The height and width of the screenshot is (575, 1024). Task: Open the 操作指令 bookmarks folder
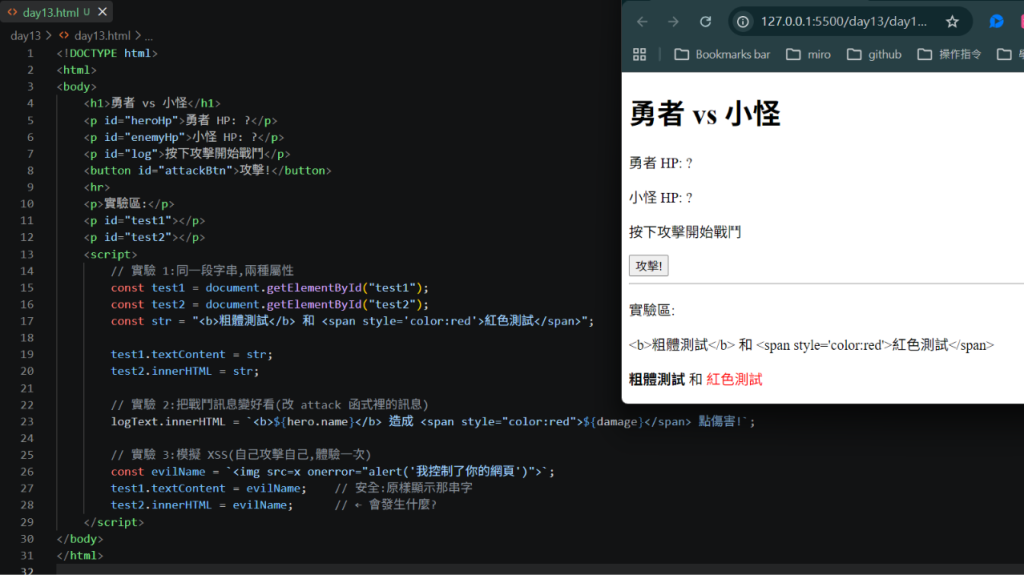950,54
